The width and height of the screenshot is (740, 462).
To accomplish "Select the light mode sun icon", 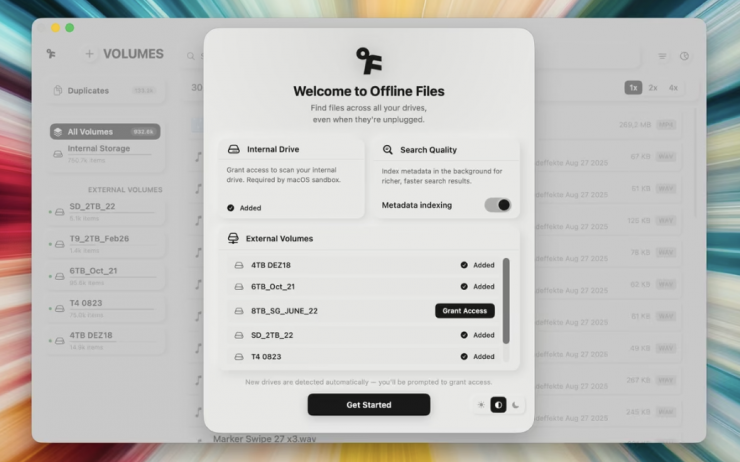I will click(x=480, y=405).
